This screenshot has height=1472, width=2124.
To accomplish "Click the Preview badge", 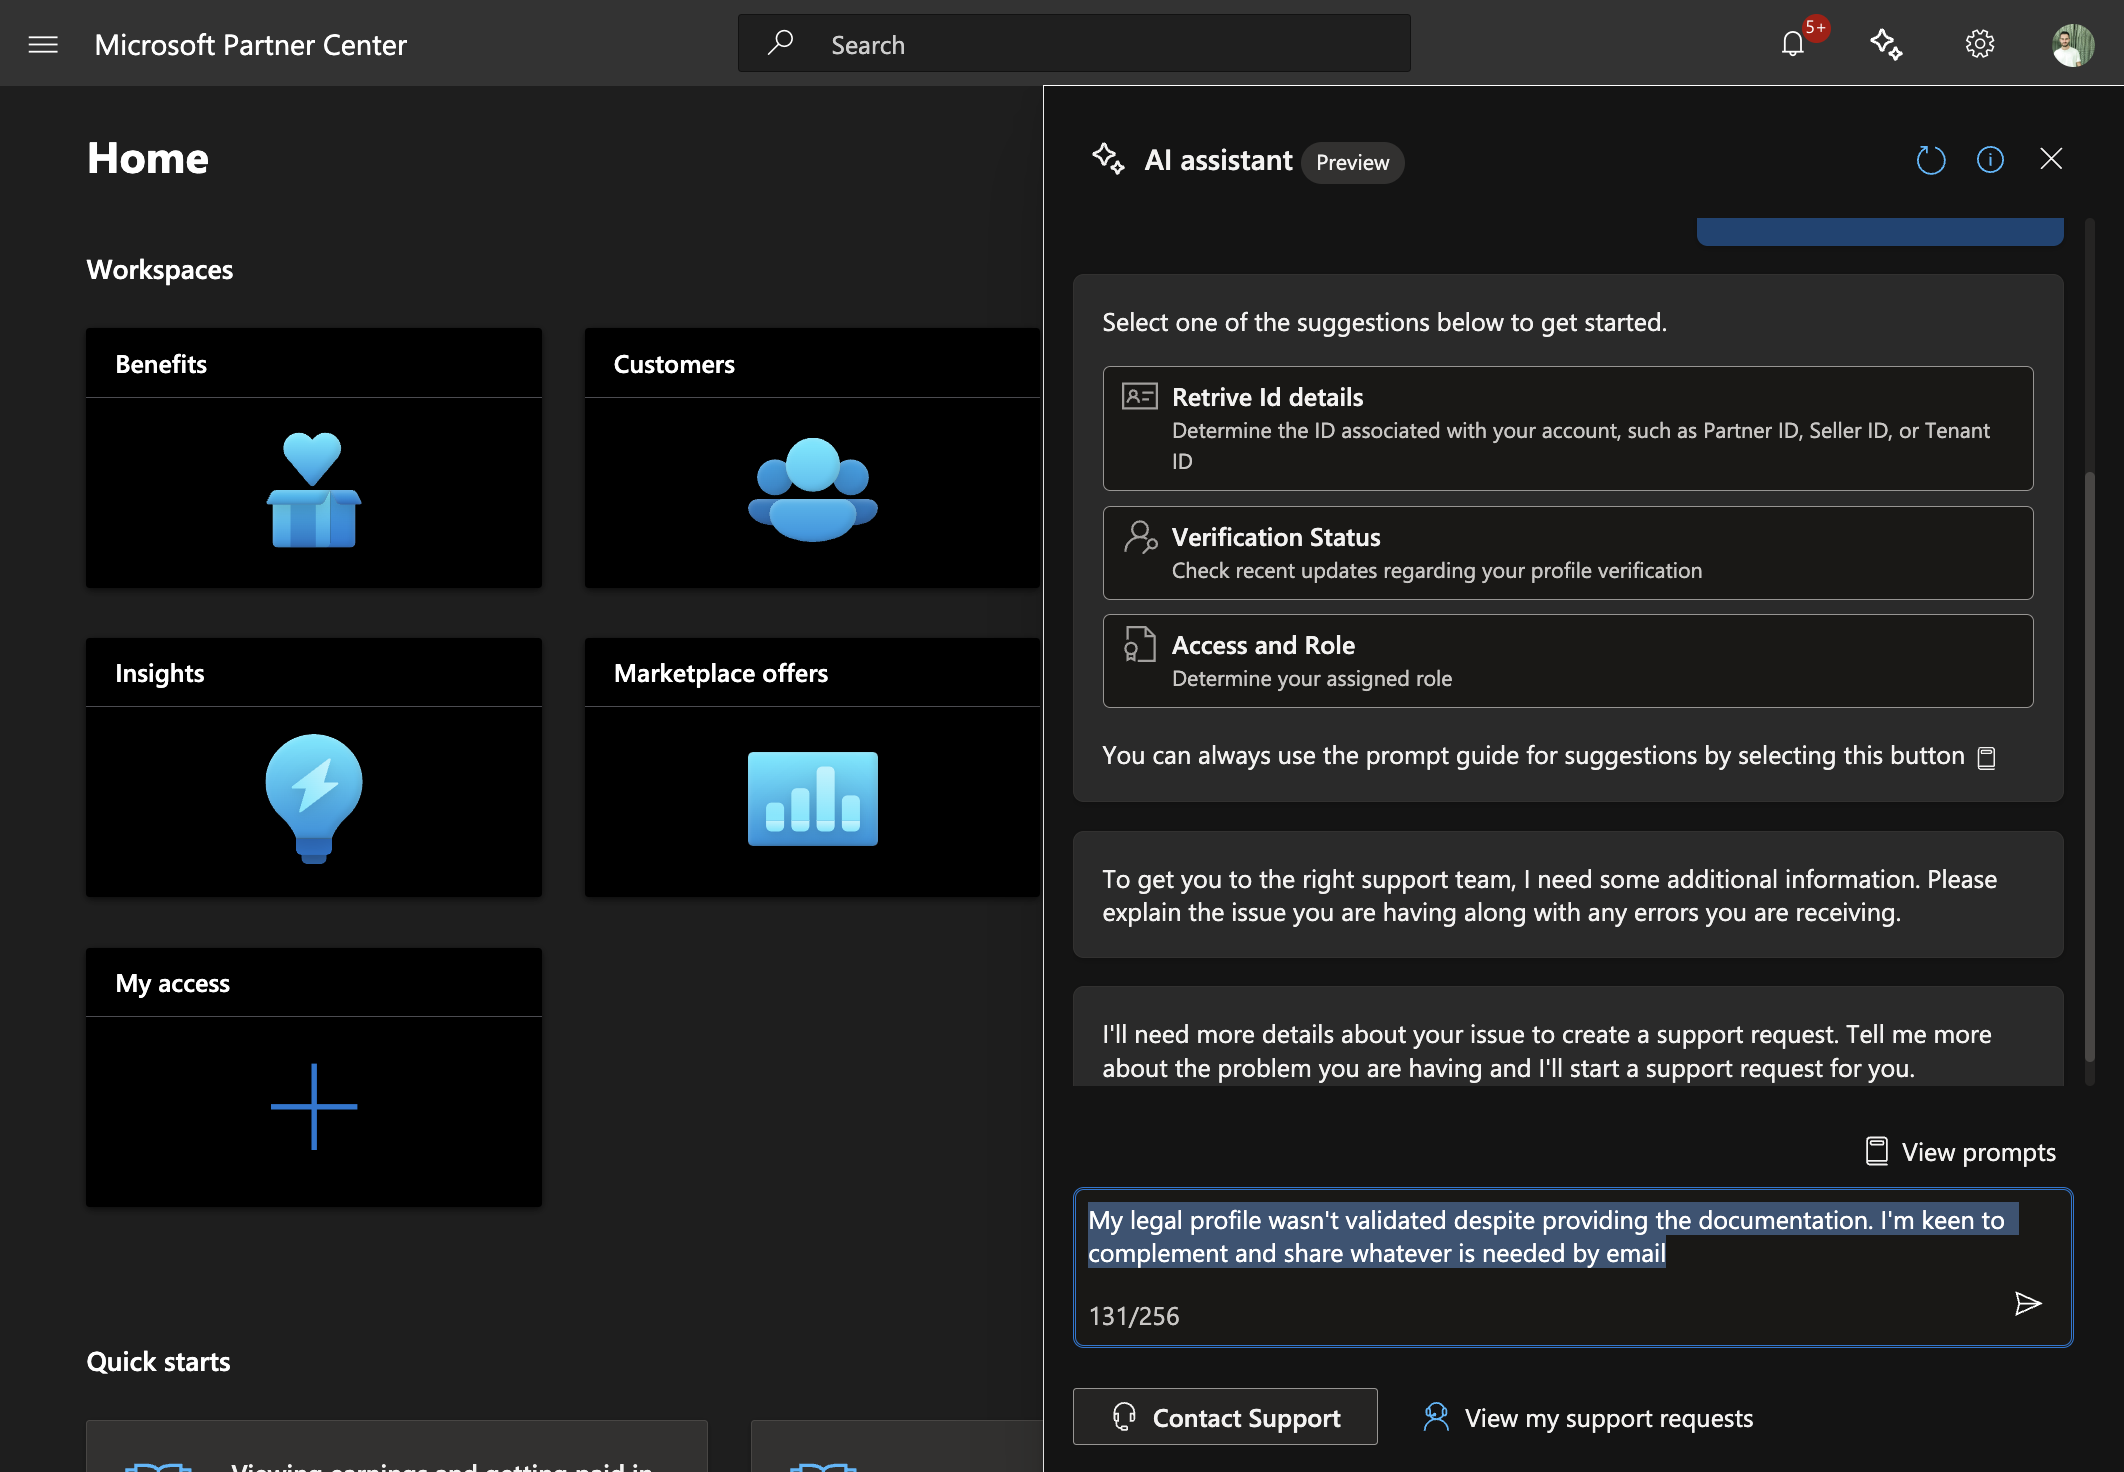I will pos(1352,162).
